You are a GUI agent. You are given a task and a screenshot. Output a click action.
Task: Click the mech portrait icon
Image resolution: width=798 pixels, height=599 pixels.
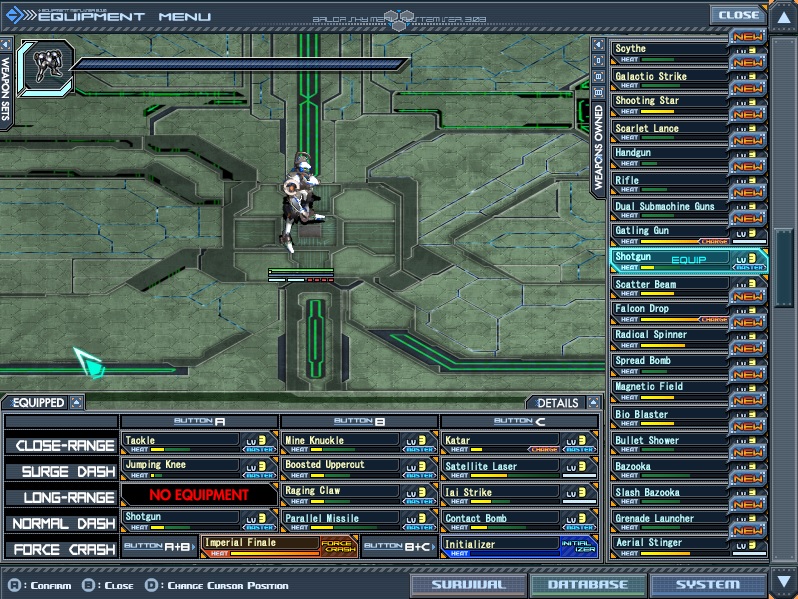[47, 67]
